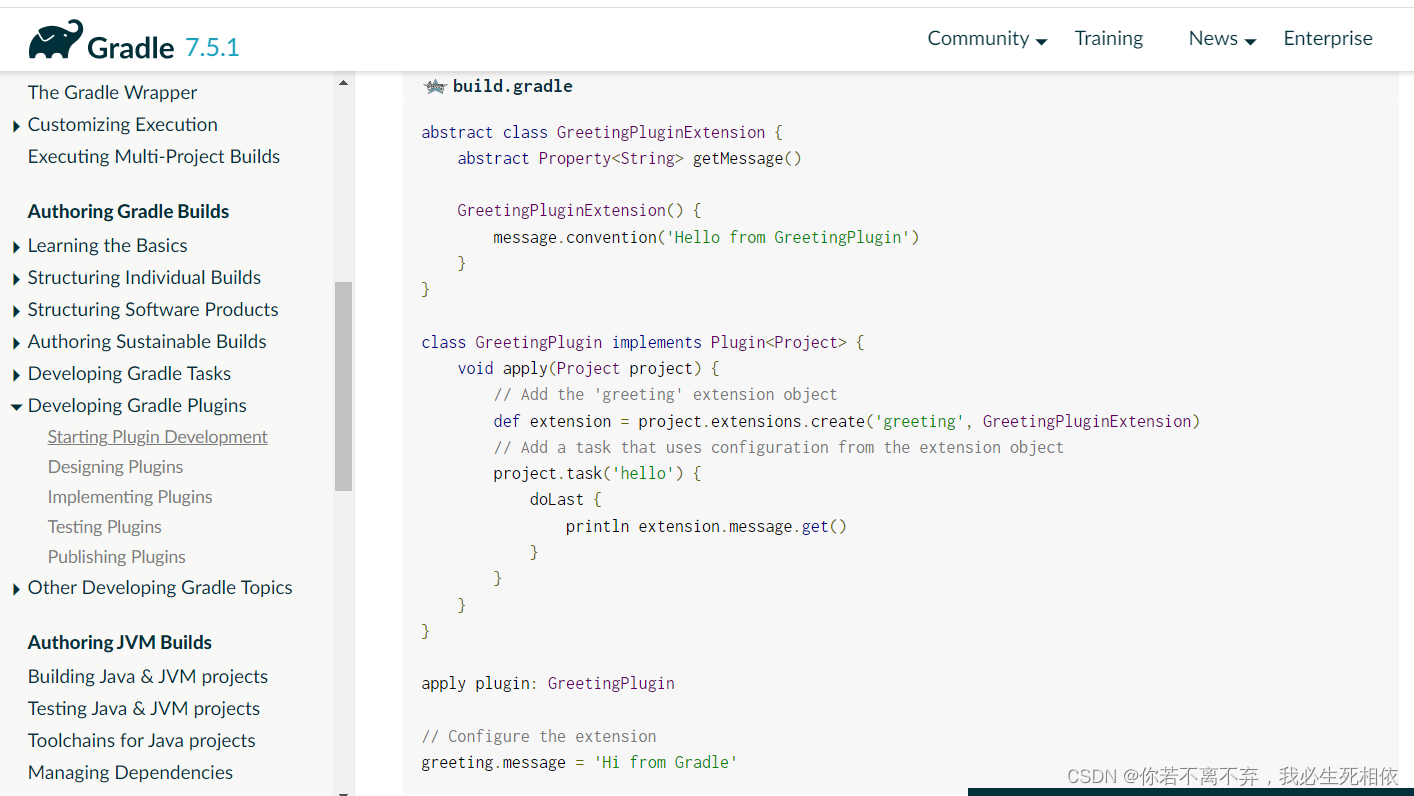Image resolution: width=1414 pixels, height=796 pixels.
Task: Open Building Java & JVM projects
Action: (148, 676)
